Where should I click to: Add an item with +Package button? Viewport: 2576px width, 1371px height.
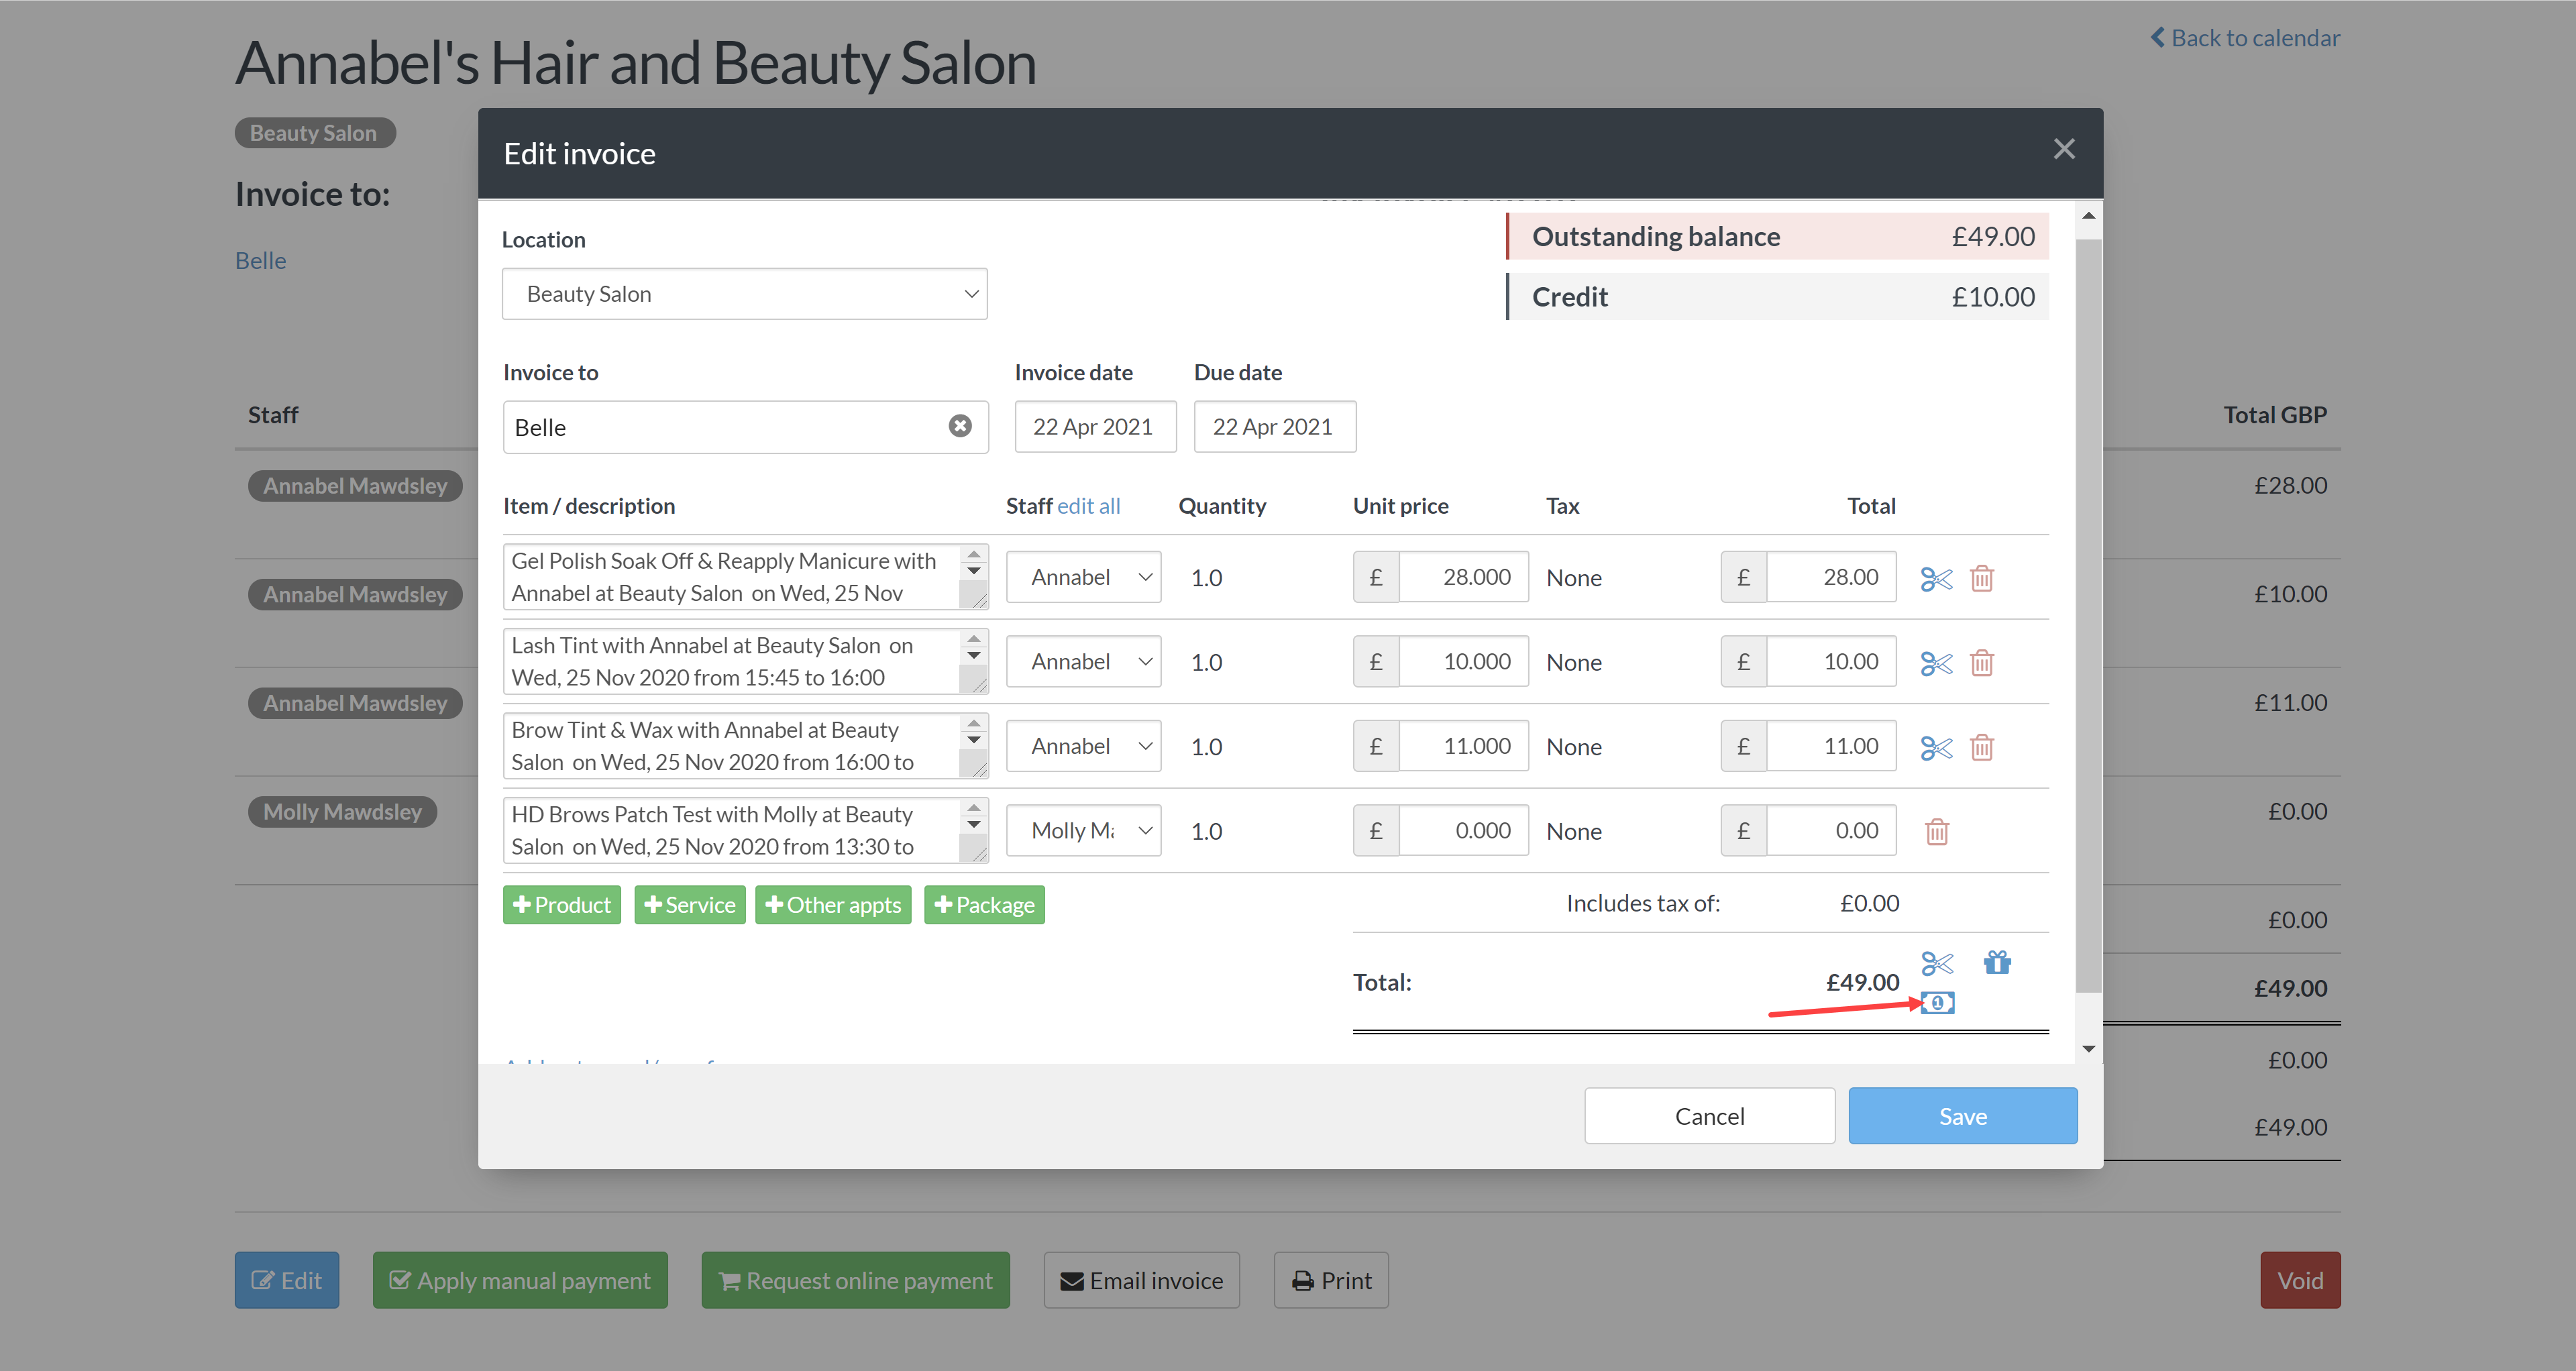click(x=984, y=905)
